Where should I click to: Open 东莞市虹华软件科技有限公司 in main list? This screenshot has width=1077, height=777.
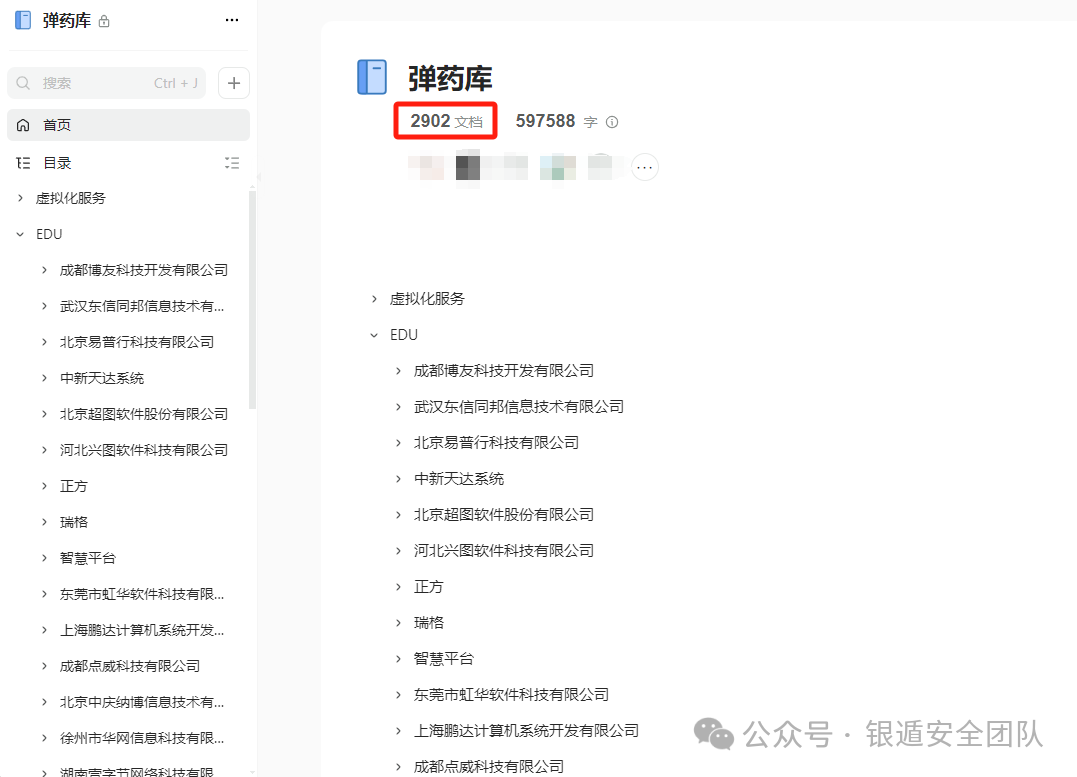pos(511,695)
